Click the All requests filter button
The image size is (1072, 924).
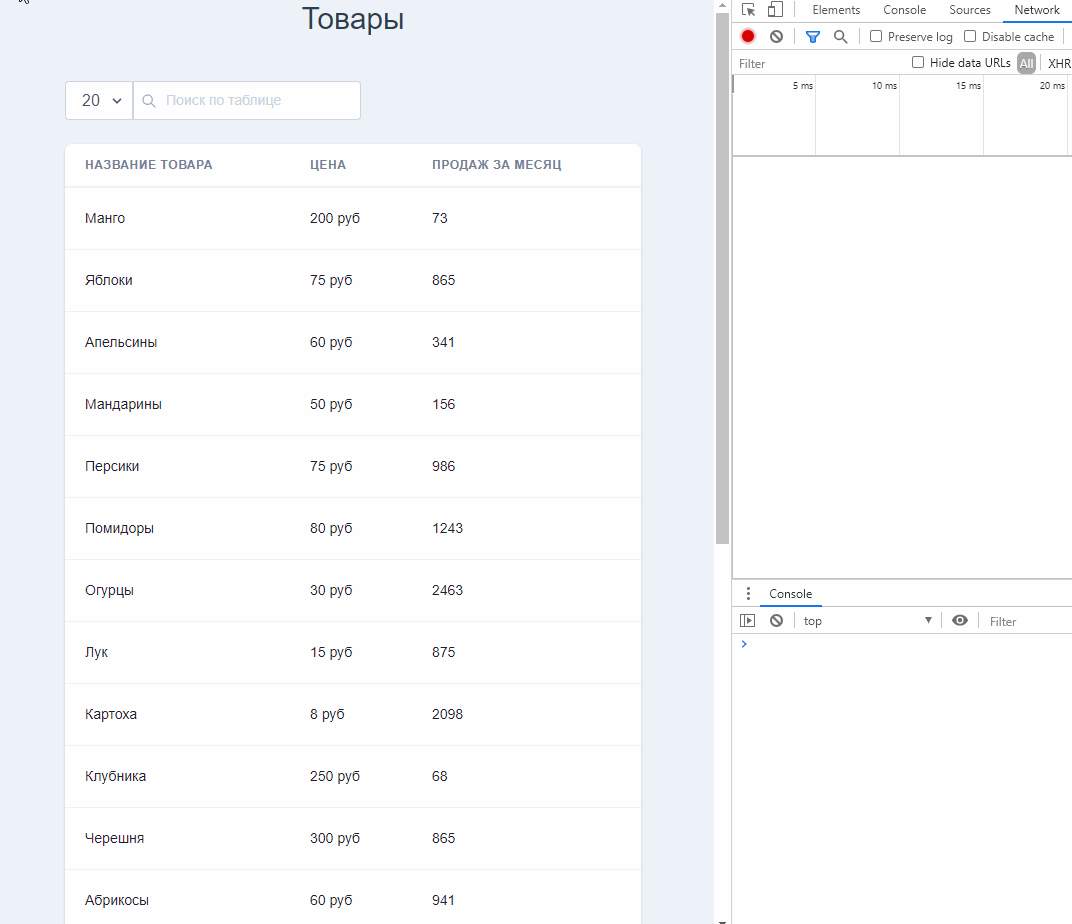[1026, 62]
